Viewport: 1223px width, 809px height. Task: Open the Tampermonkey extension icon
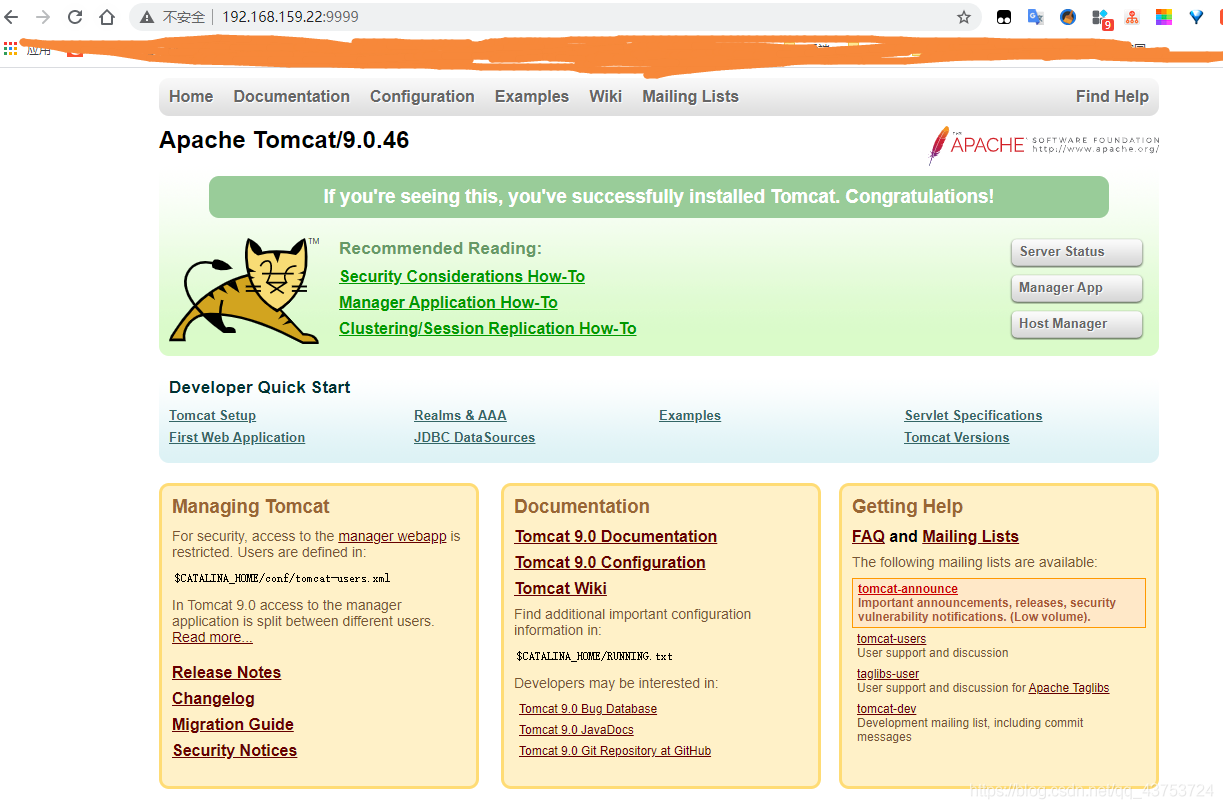point(1003,17)
